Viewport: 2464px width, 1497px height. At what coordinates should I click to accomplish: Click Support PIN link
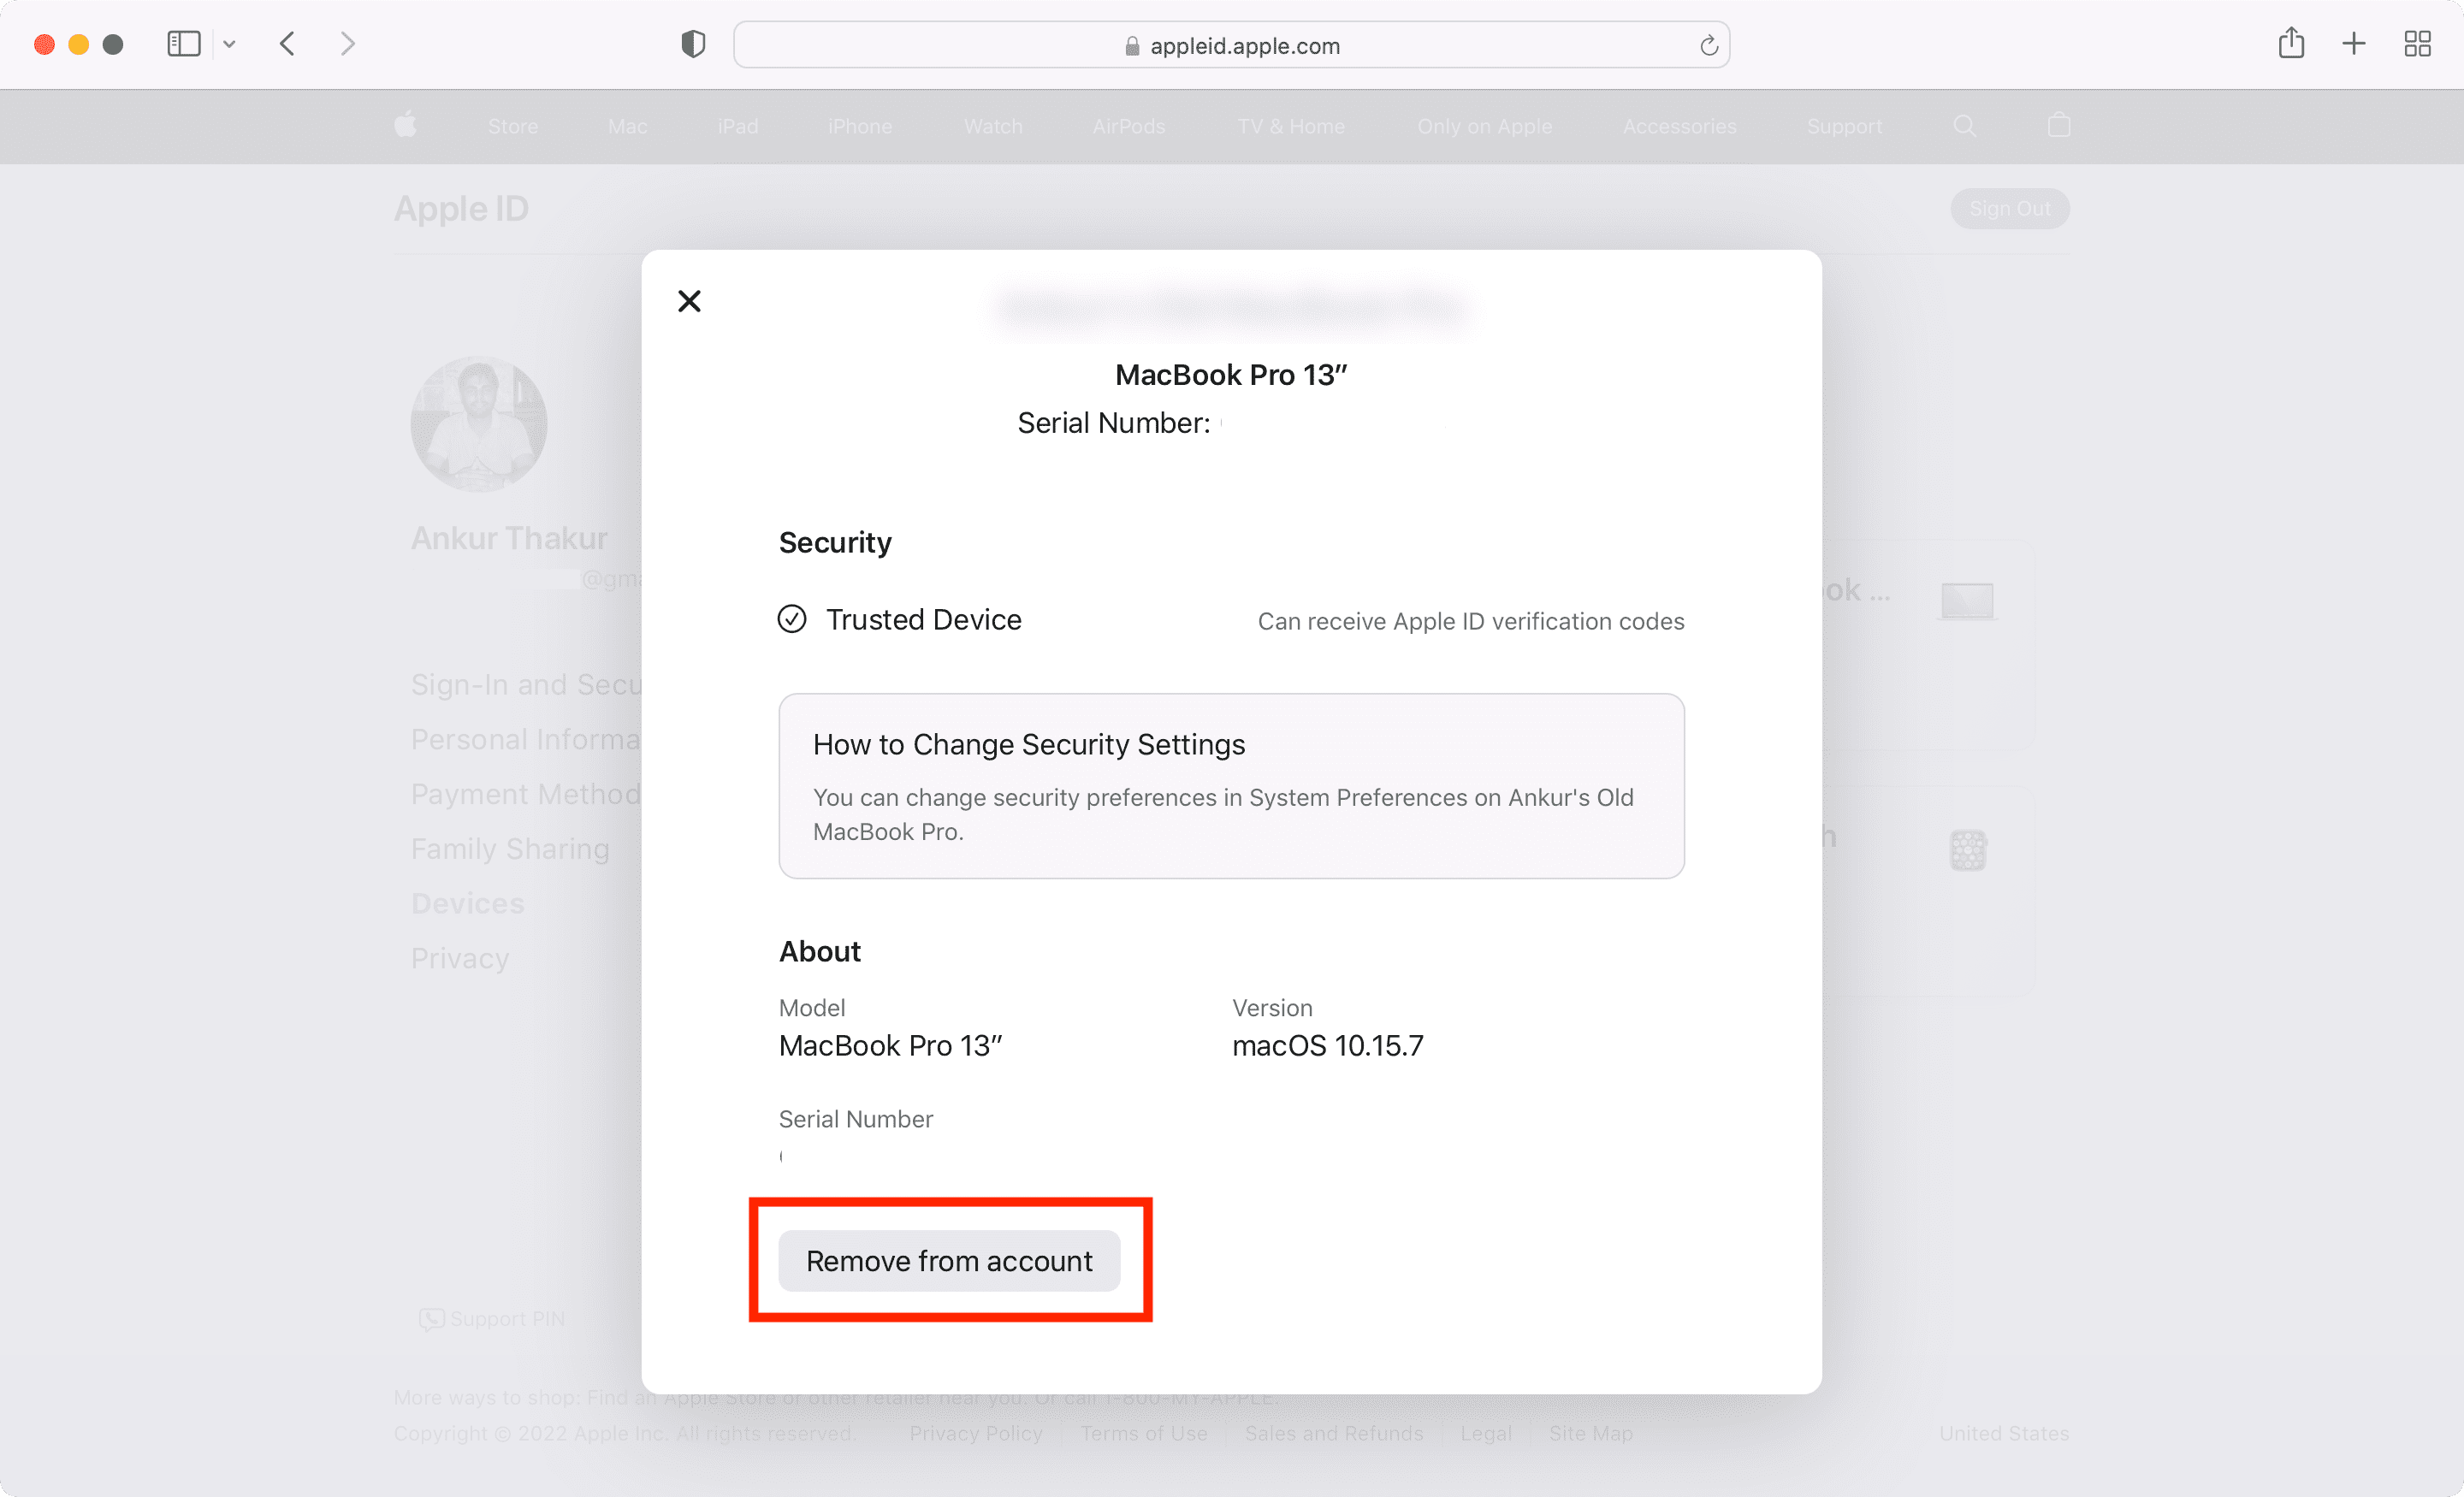492,1318
